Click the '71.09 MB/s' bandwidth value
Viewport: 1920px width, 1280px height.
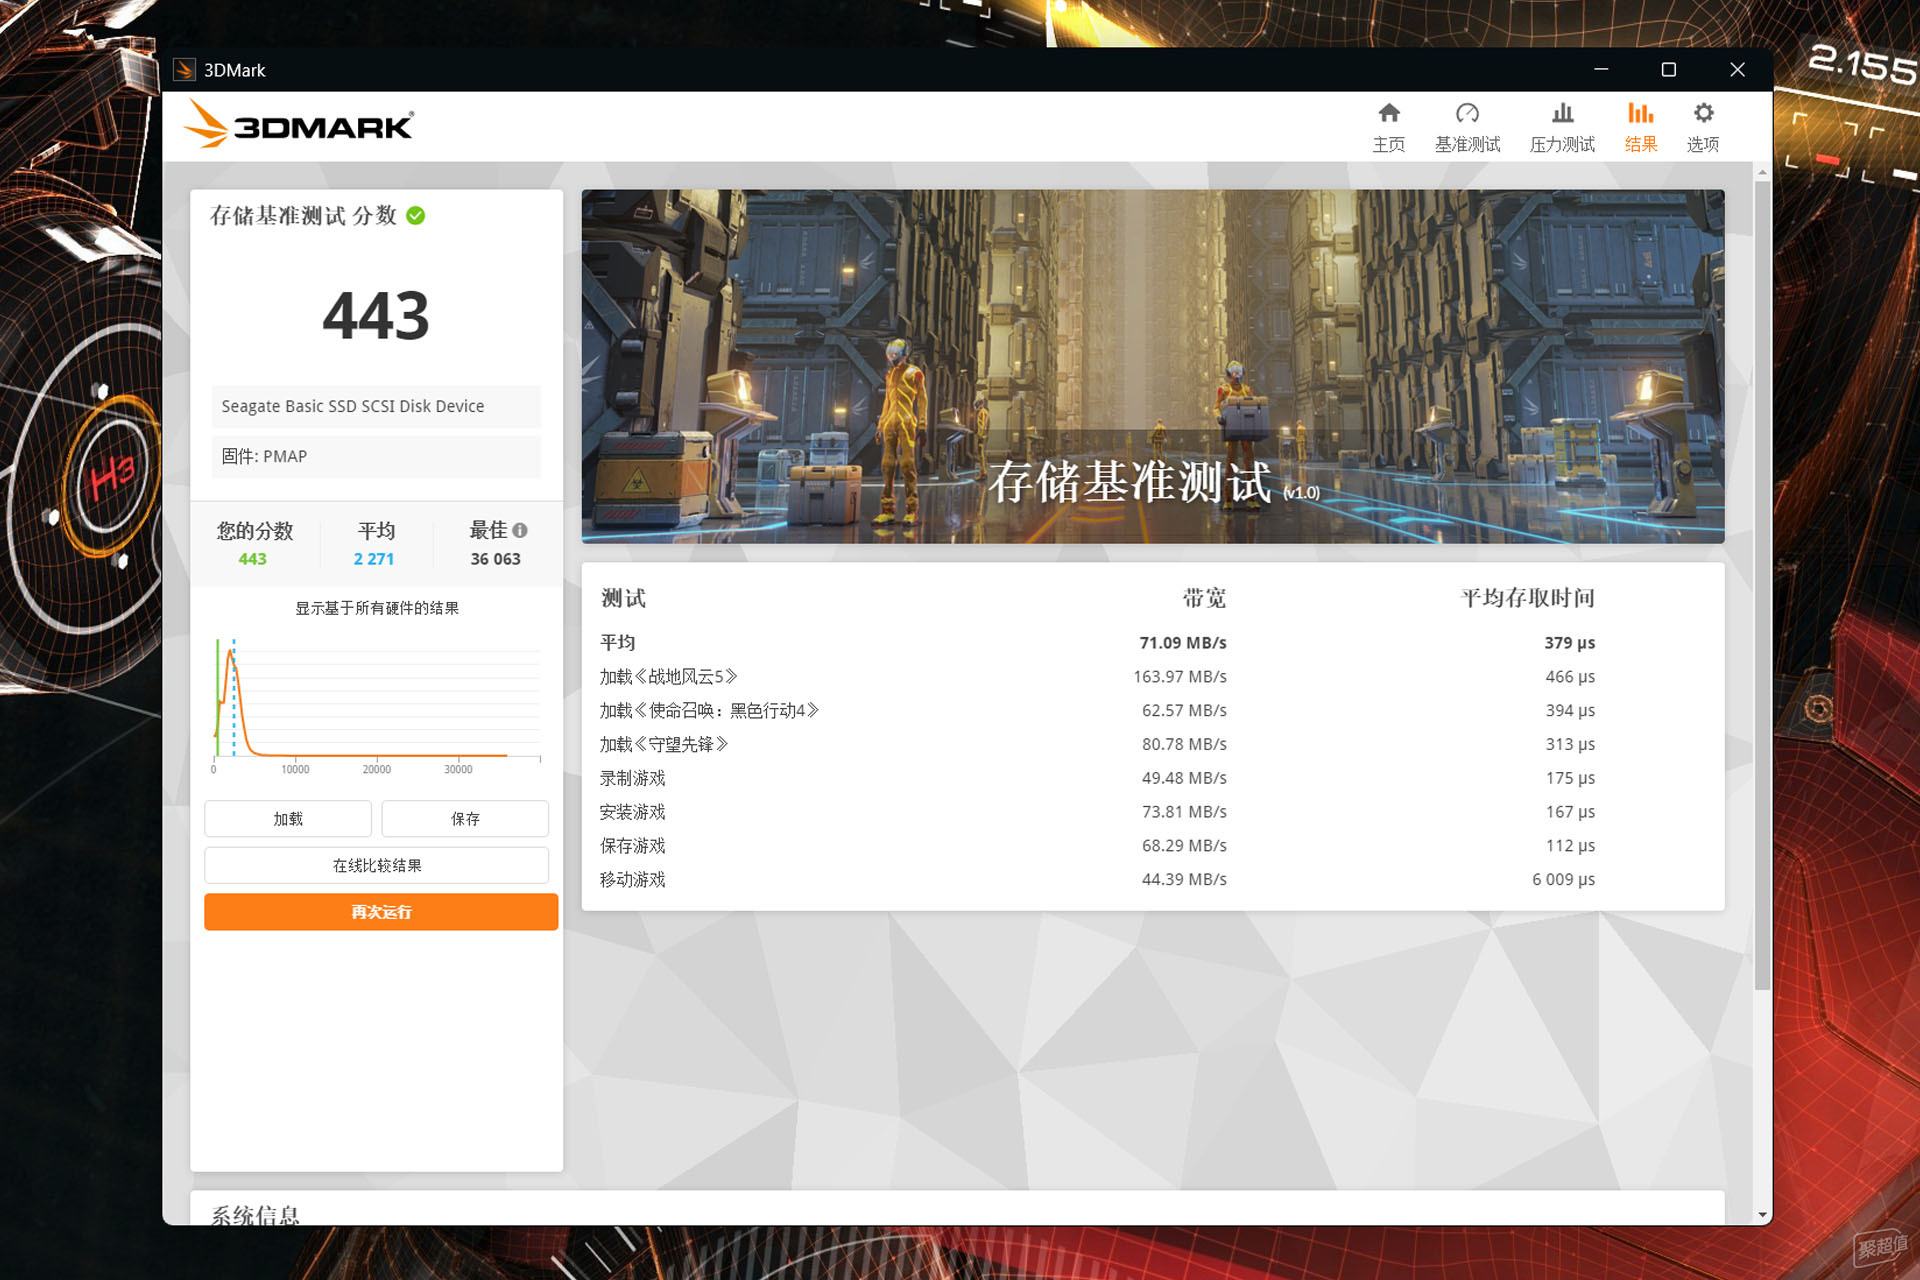coord(1183,643)
